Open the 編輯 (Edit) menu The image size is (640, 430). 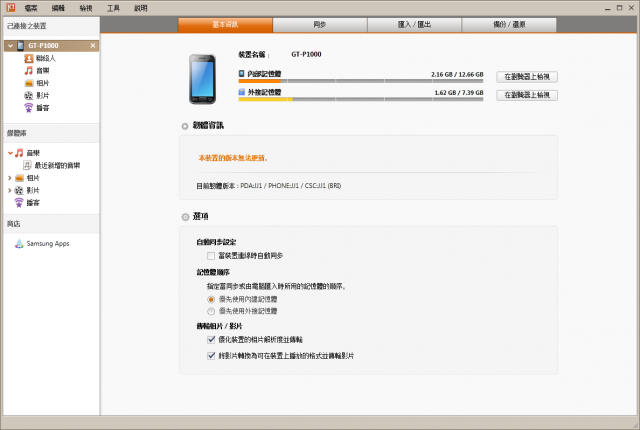coord(58,8)
